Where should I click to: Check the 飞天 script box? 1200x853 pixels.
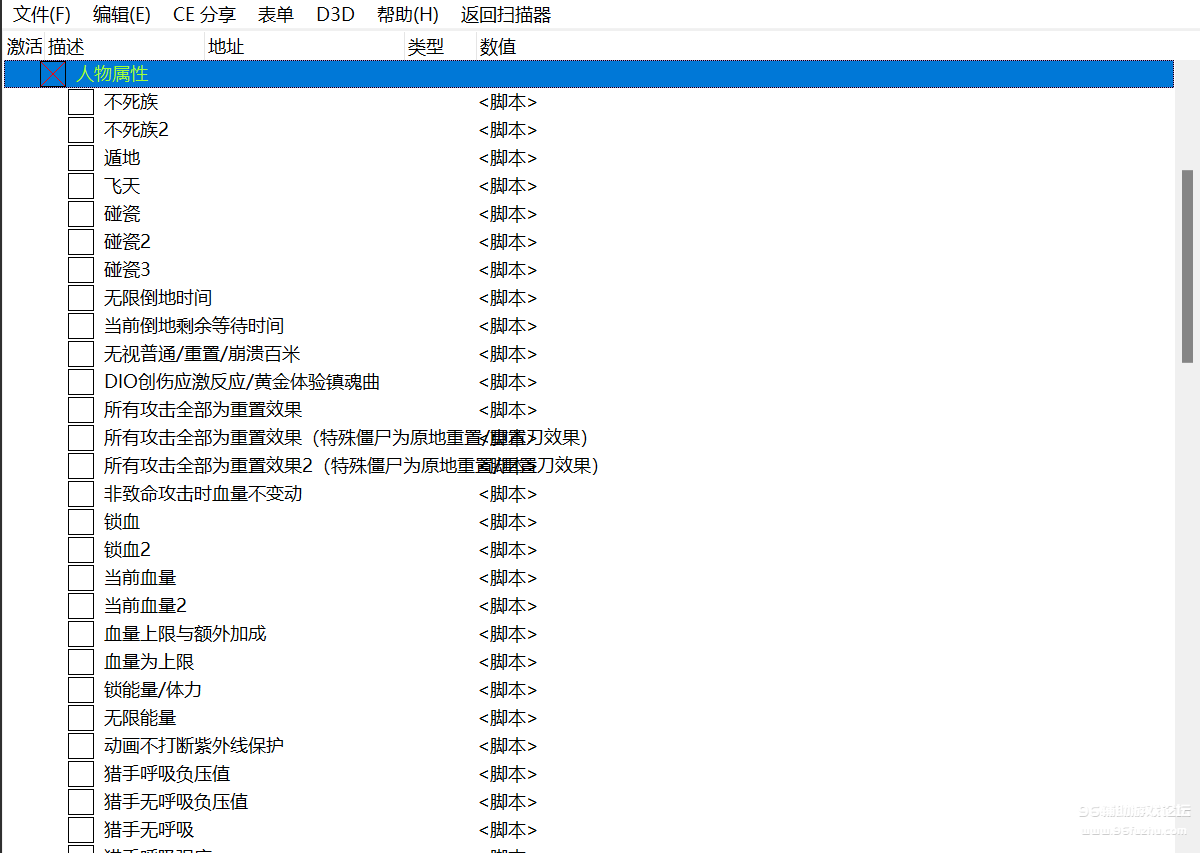pos(81,186)
